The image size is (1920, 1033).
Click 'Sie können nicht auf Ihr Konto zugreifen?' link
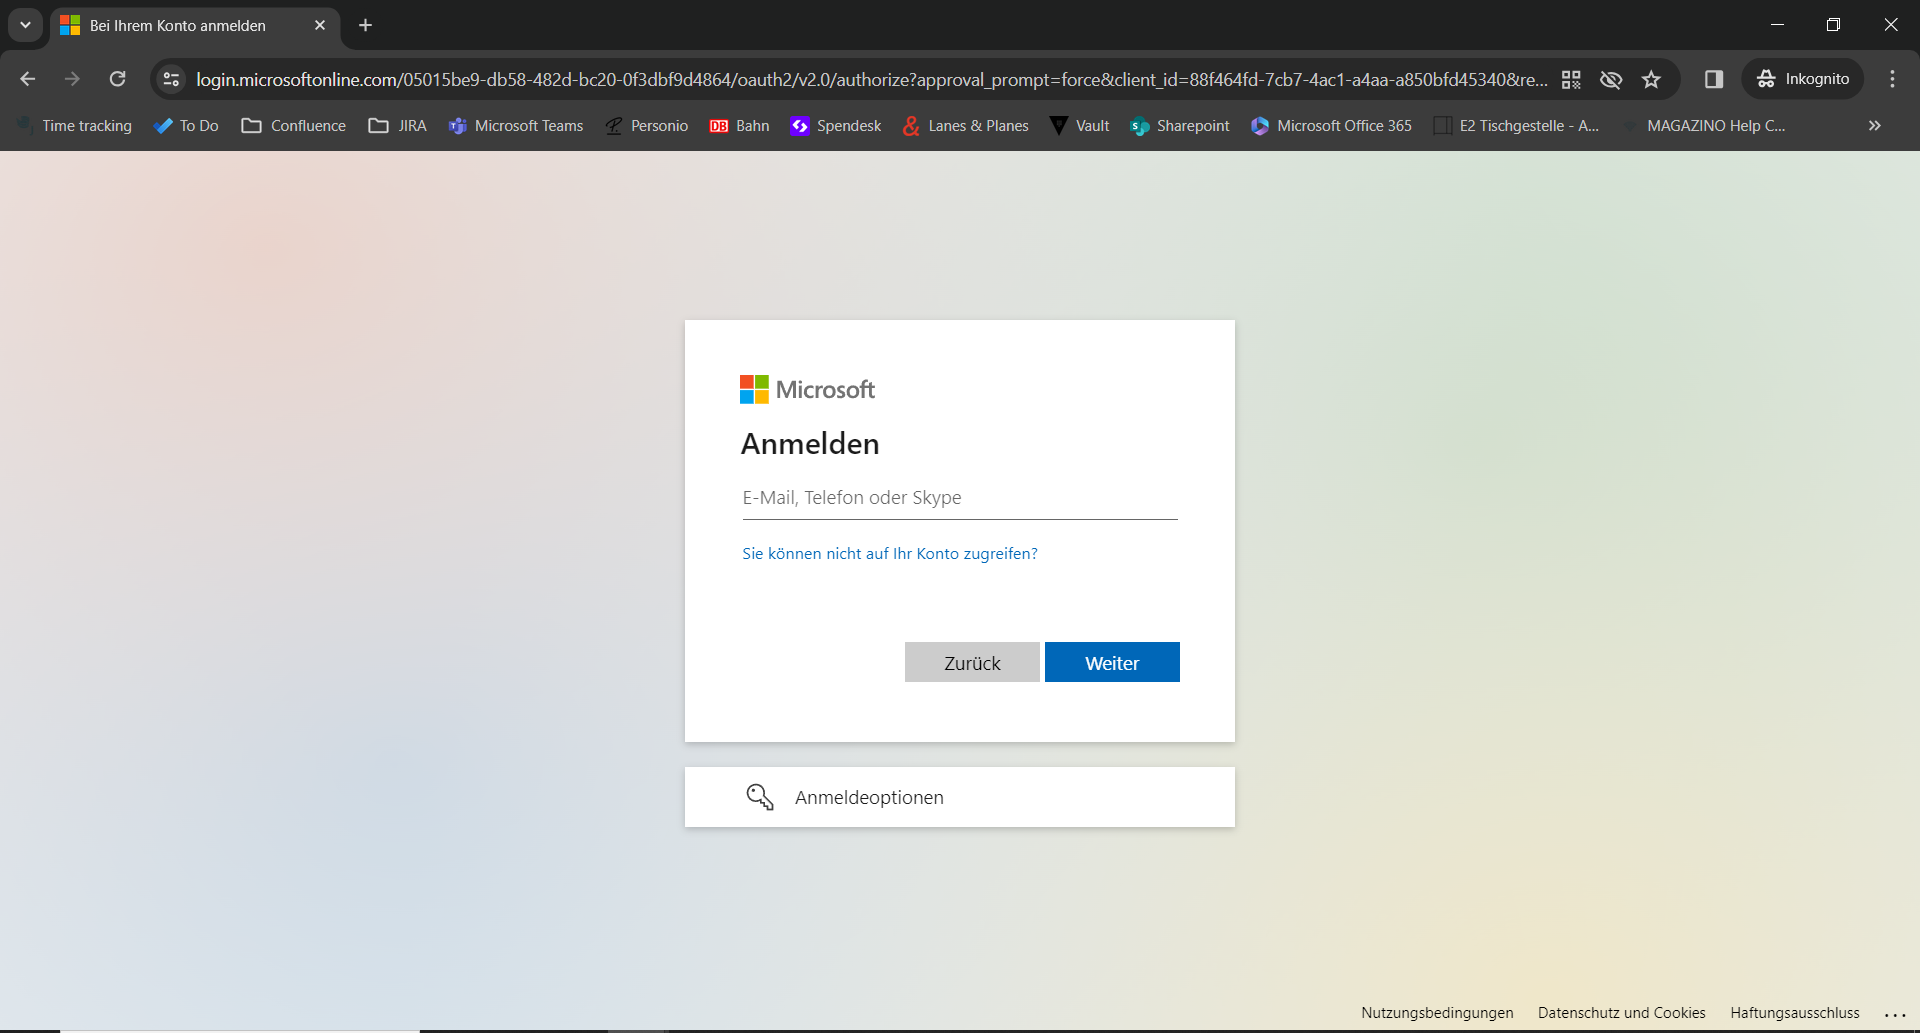(889, 554)
